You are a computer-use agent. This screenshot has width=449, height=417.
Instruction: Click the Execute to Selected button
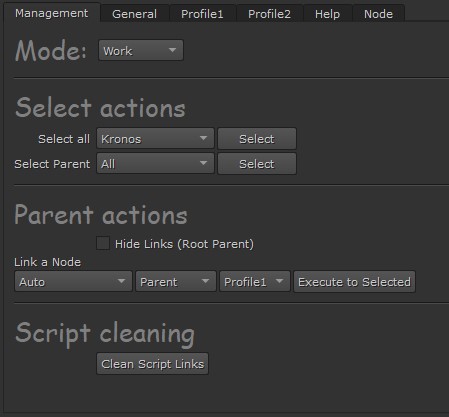pyautogui.click(x=354, y=282)
